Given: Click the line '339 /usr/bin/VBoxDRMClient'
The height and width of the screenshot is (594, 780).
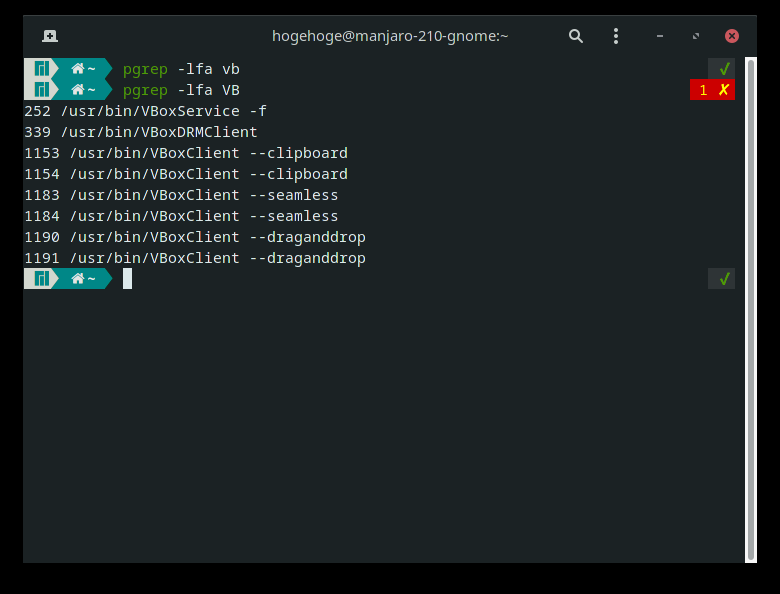Looking at the screenshot, I should [141, 132].
